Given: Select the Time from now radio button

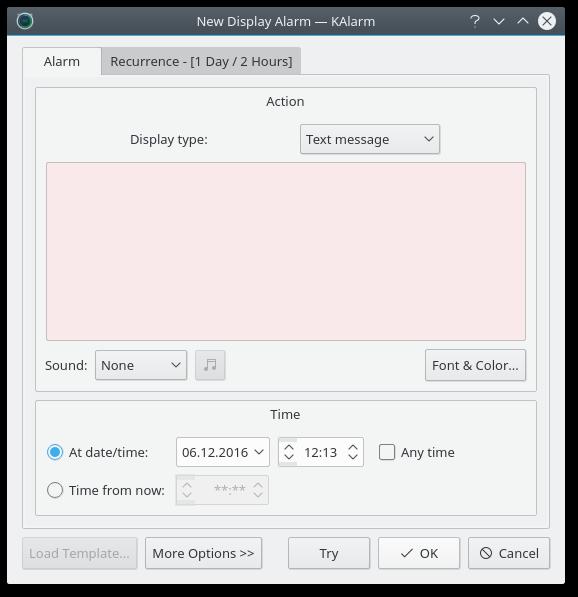Looking at the screenshot, I should tap(55, 490).
